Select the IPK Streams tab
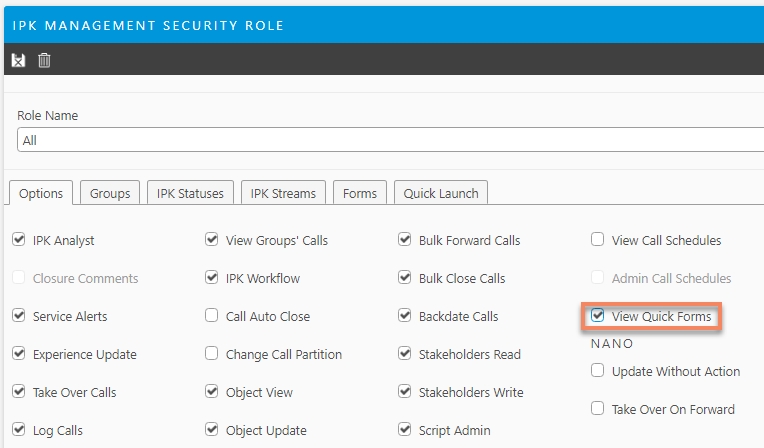Image resolution: width=764 pixels, height=448 pixels. pos(283,193)
